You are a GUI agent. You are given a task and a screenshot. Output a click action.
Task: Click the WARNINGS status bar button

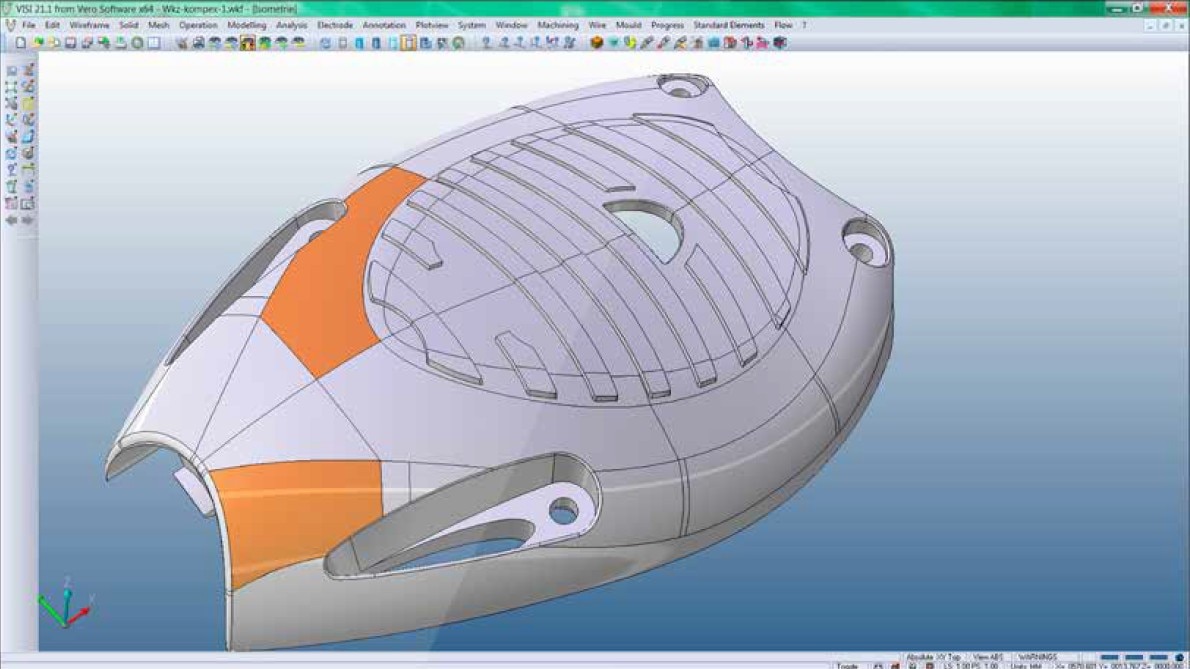coord(1040,657)
